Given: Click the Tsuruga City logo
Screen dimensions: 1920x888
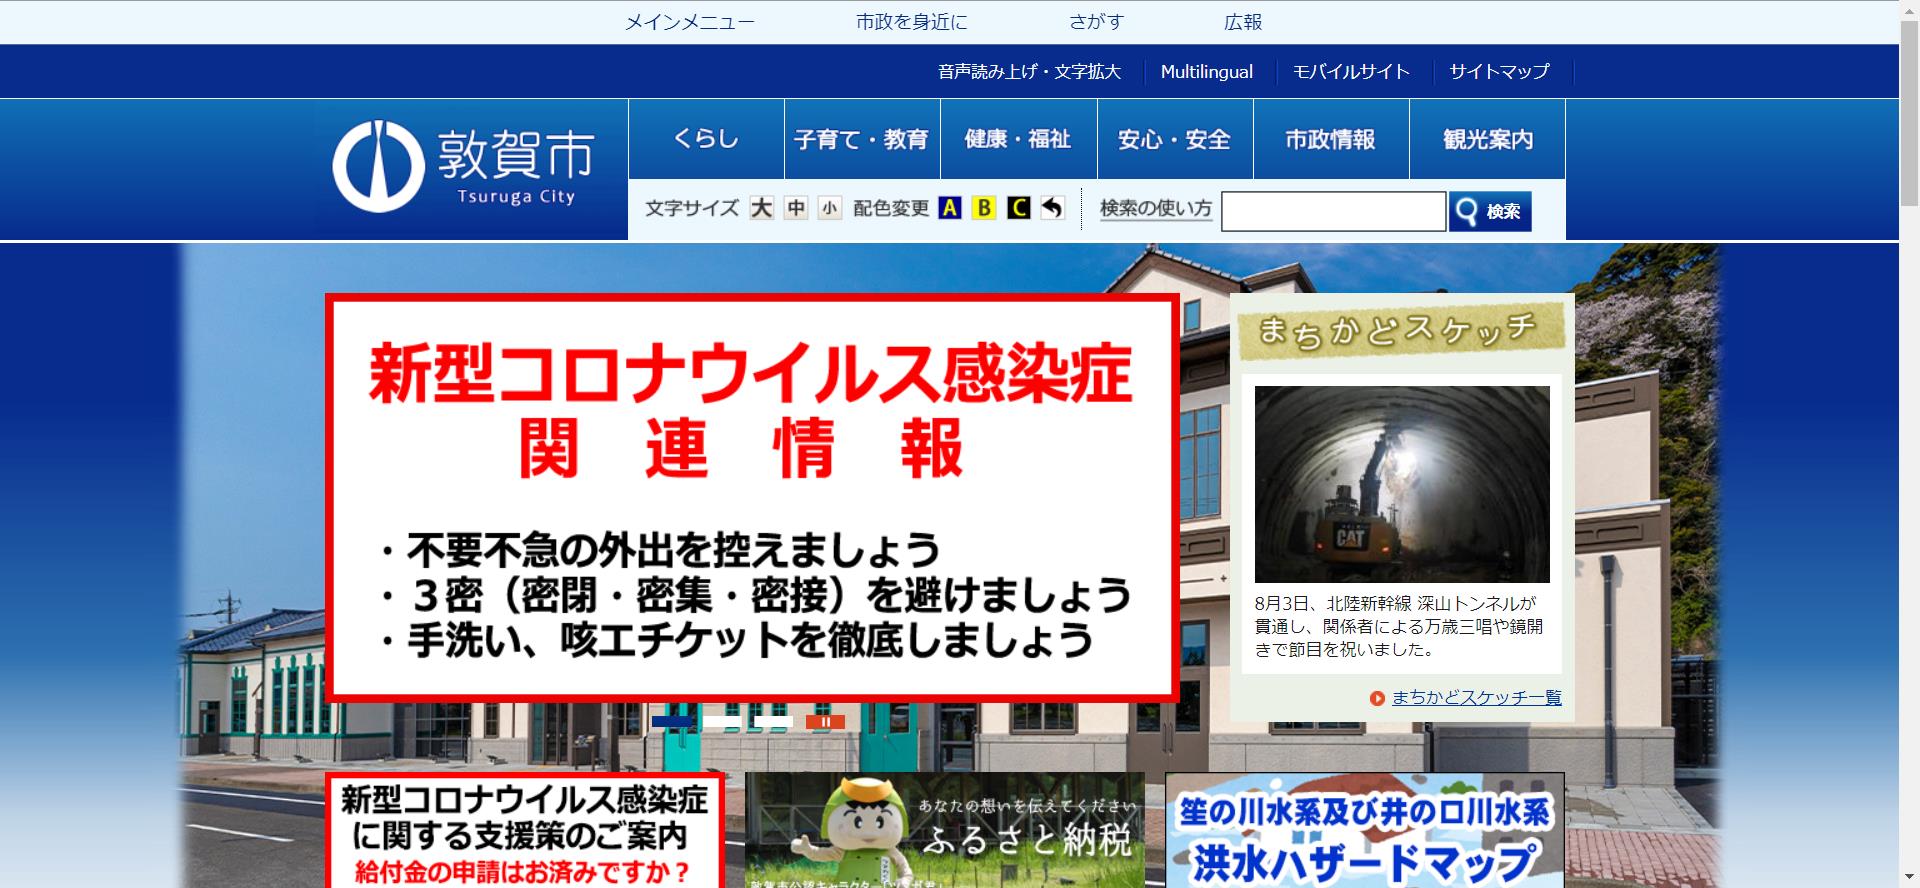Looking at the screenshot, I should click(464, 166).
